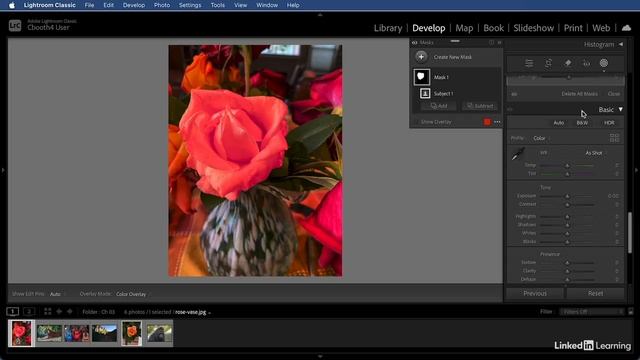
Task: Select the Mask 1 thumbnail
Action: coord(422,77)
